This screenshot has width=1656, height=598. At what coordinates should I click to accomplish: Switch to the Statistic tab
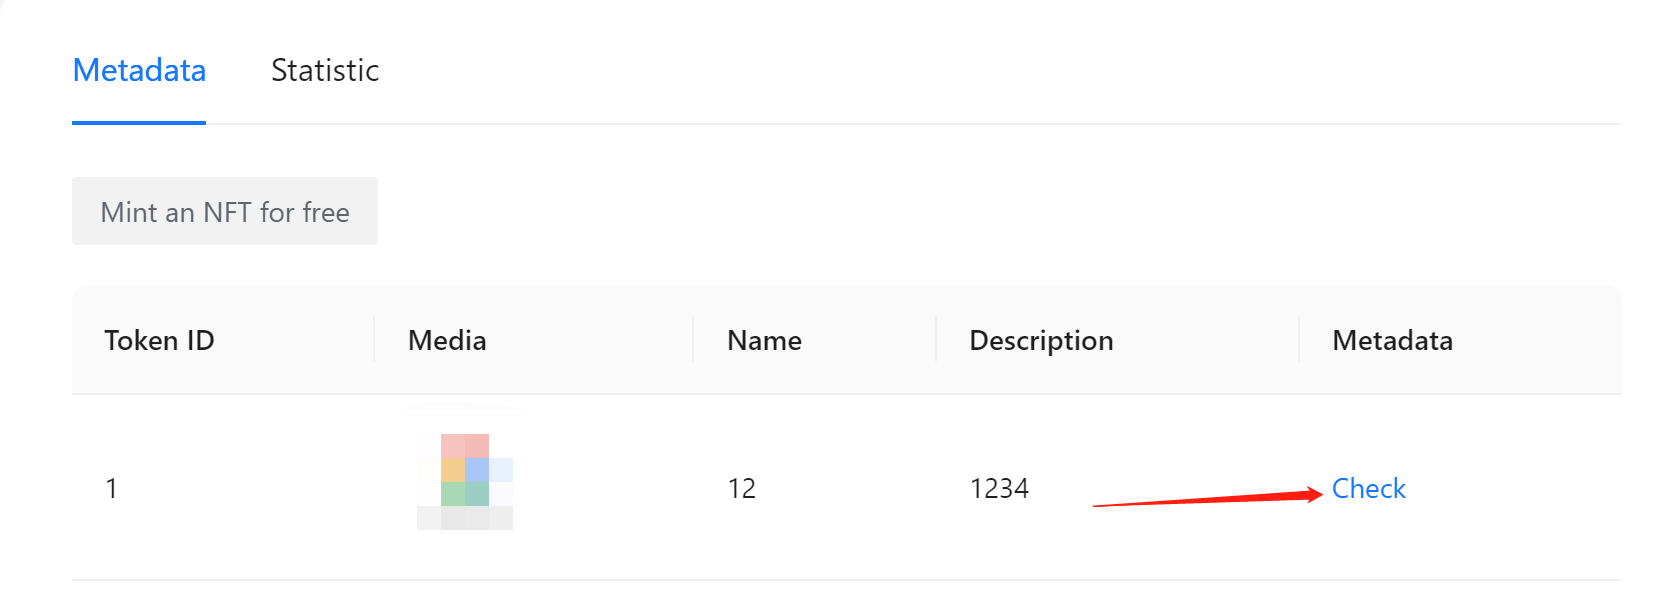(325, 70)
